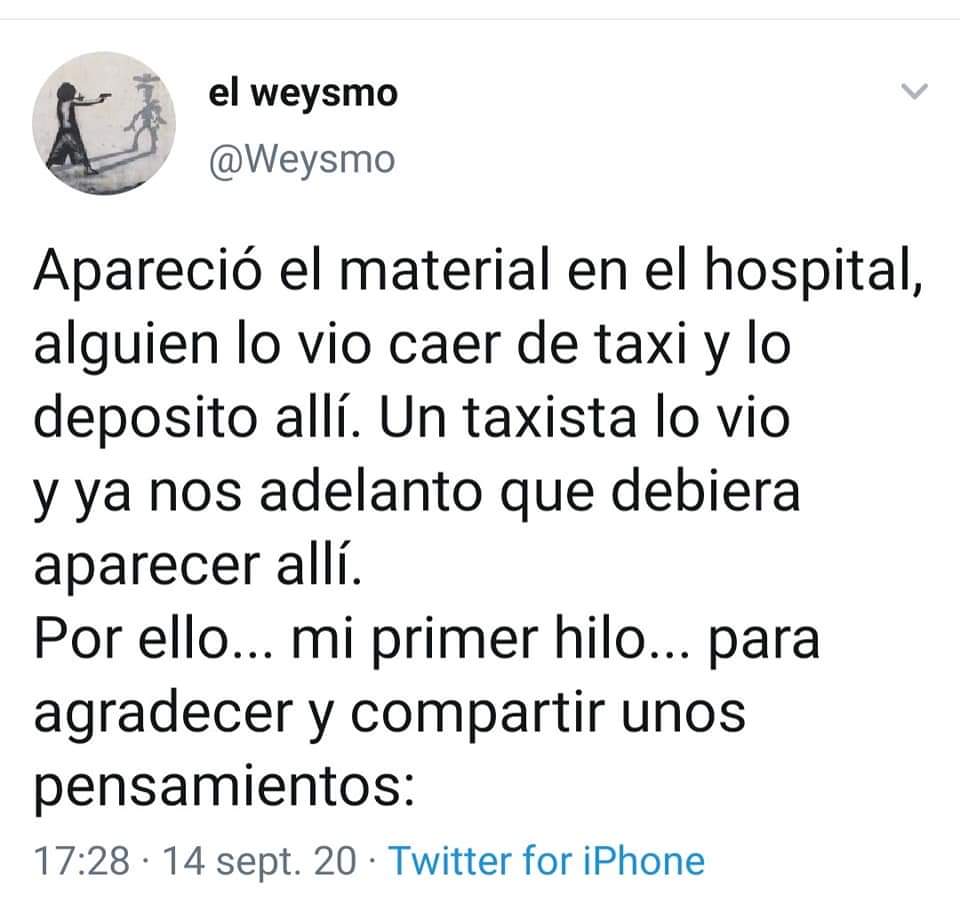Click the text "deposito allí. Un taxista lo vio"
This screenshot has height=902, width=960.
[412, 418]
